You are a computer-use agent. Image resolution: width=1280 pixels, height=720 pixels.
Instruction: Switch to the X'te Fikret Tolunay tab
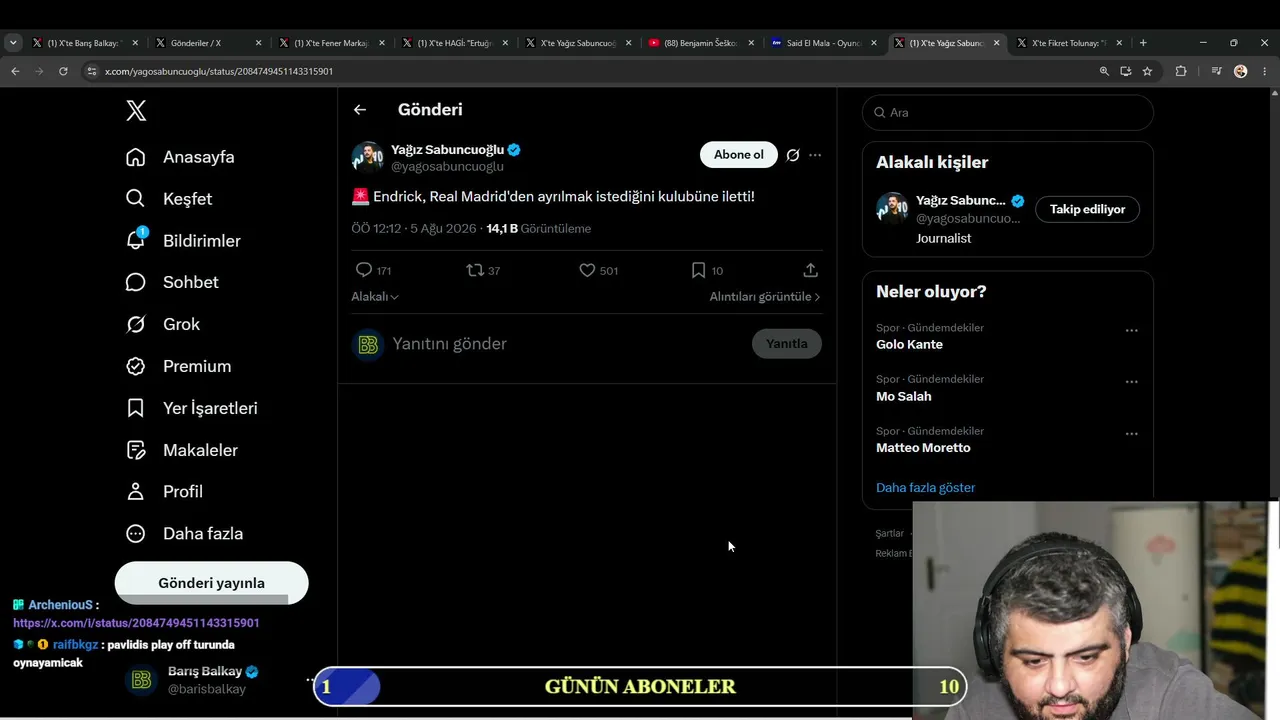[1068, 43]
